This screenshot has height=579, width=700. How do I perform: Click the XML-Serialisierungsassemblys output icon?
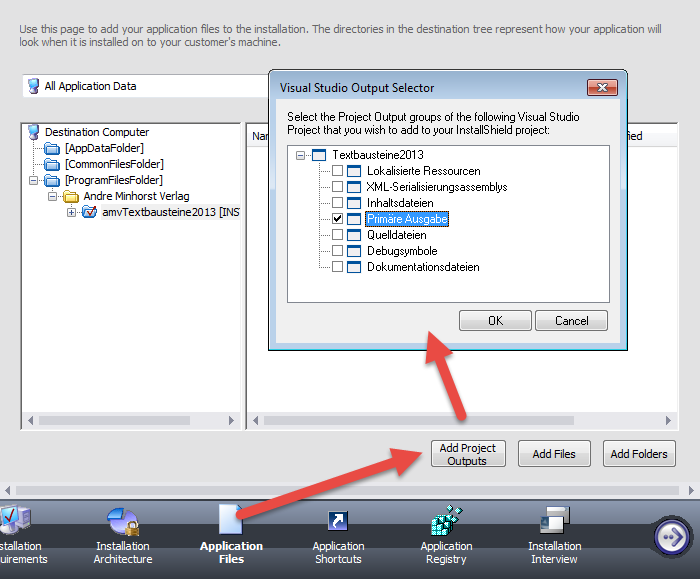tap(354, 187)
